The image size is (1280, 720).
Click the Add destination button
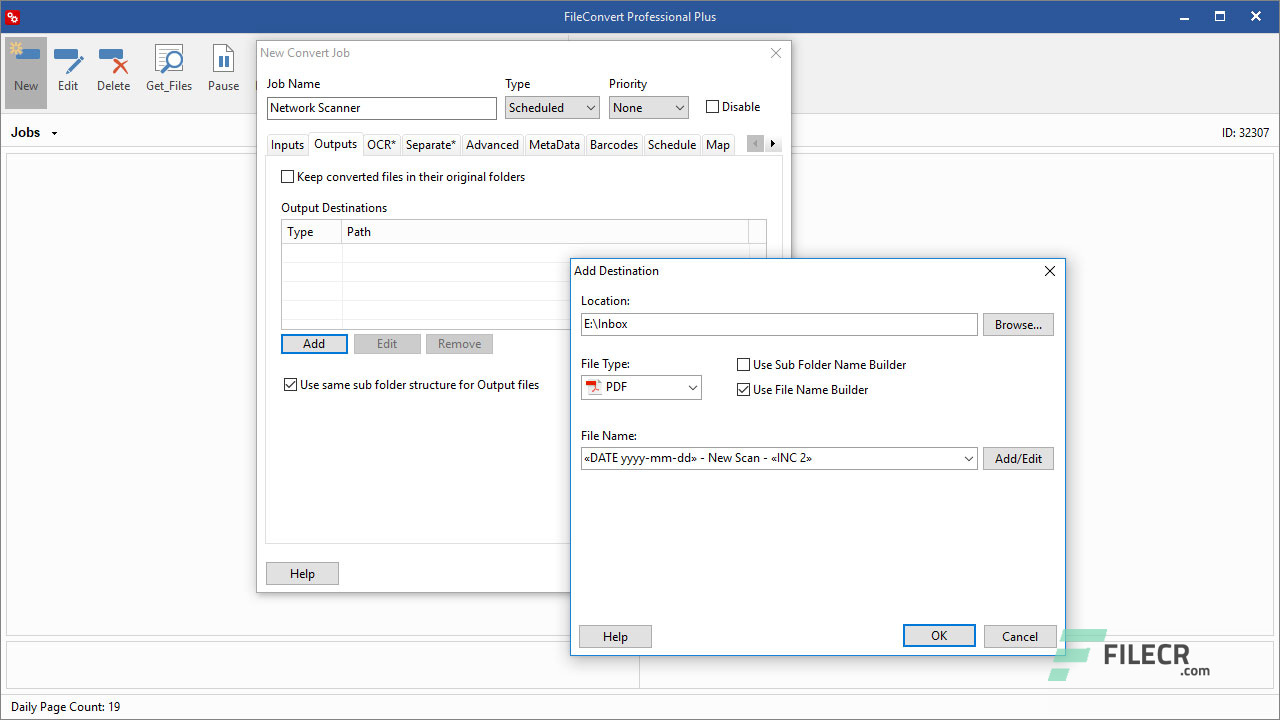[314, 344]
